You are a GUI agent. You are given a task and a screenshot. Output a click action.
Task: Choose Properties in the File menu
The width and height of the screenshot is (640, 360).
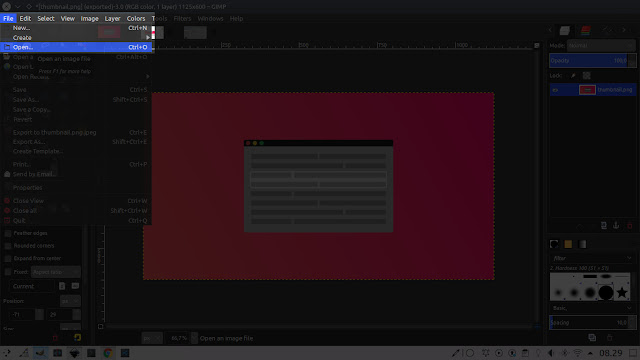(x=76, y=187)
